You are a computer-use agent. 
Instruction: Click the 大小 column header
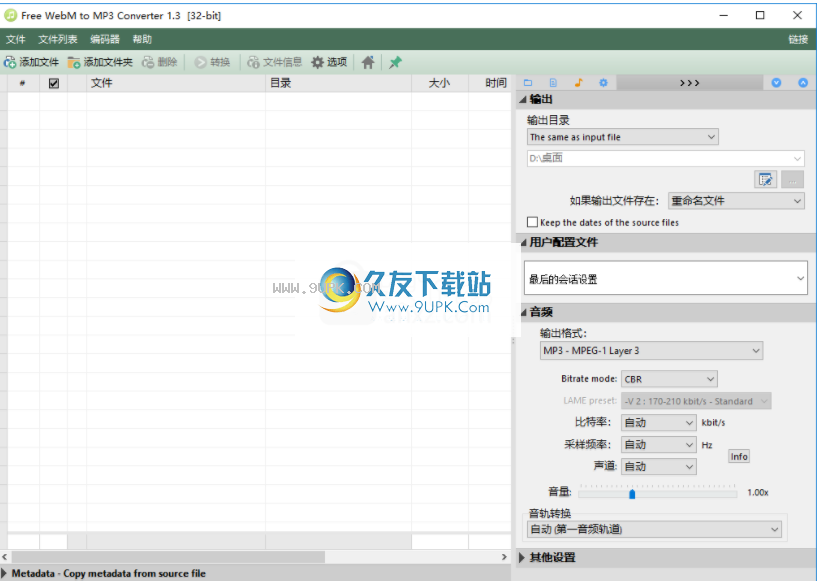pos(440,83)
